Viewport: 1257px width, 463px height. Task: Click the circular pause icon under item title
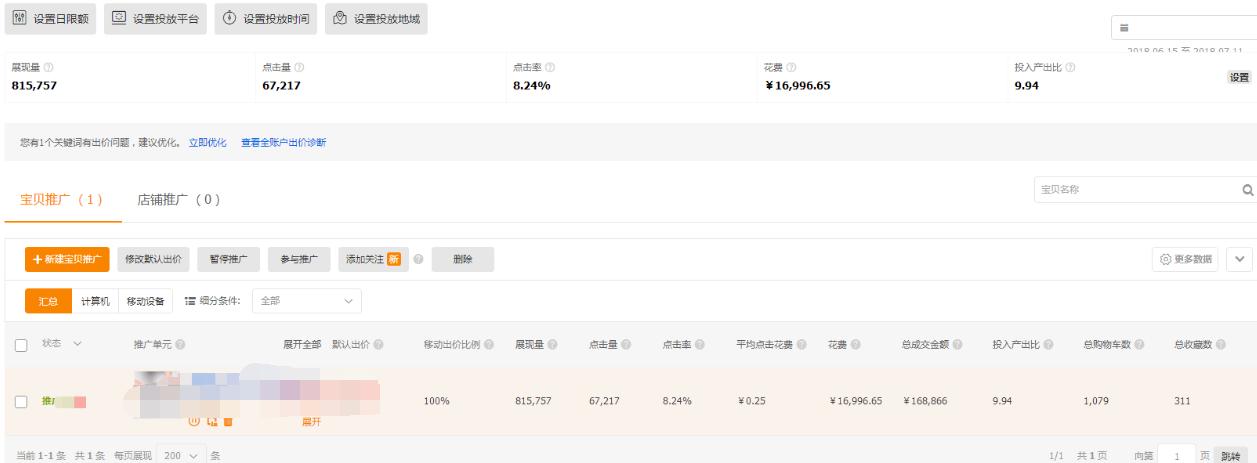tap(196, 421)
